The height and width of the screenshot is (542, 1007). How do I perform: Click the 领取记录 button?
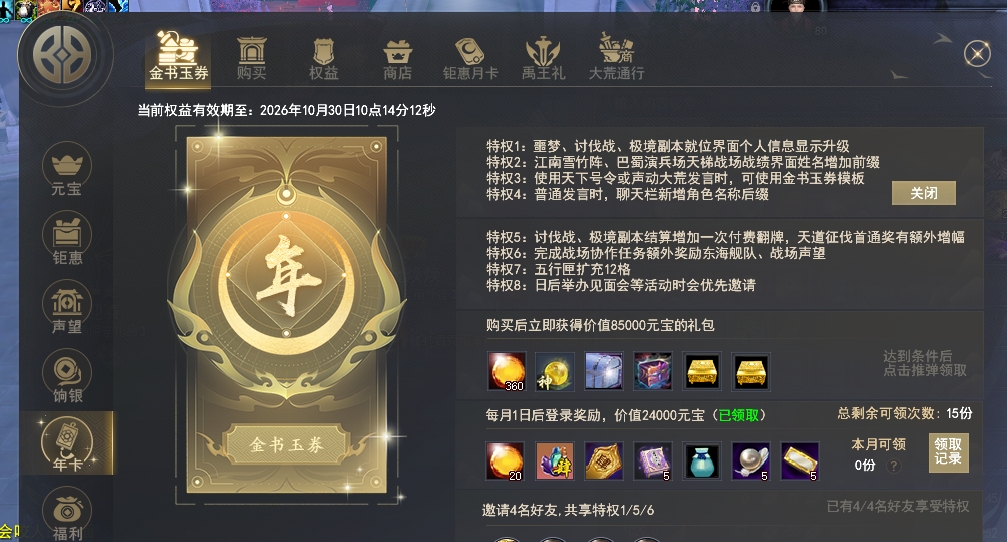[x=949, y=452]
